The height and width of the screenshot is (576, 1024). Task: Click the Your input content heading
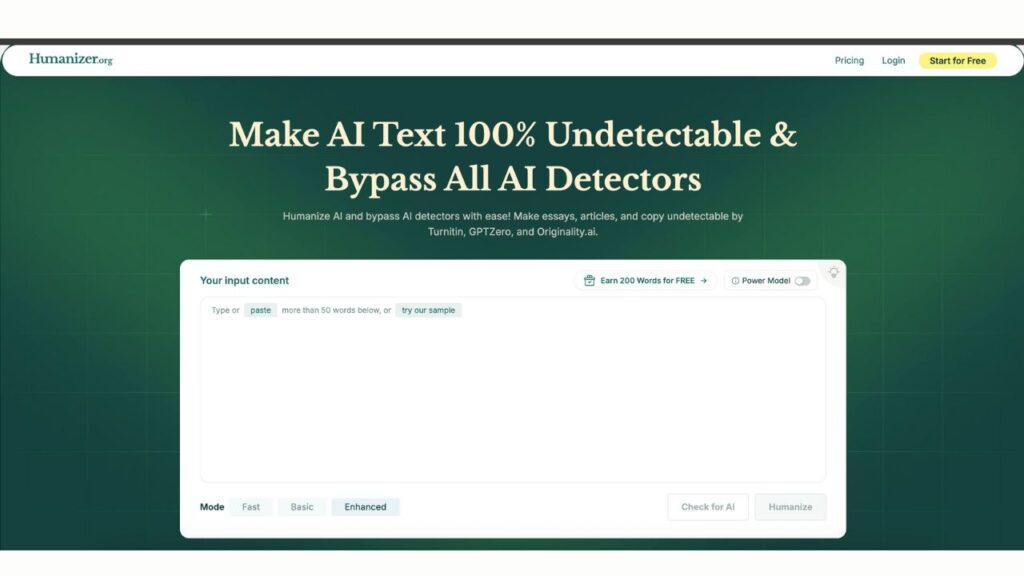click(x=244, y=281)
